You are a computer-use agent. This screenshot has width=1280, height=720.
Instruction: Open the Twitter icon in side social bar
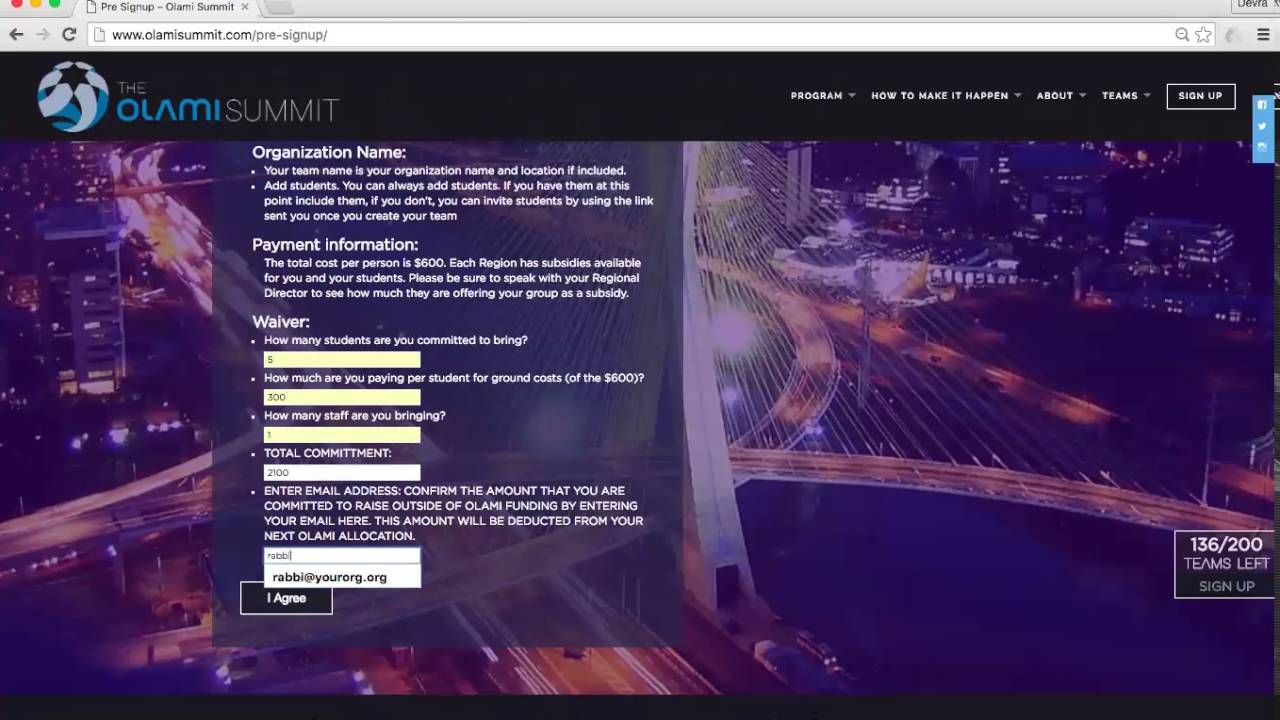[x=1262, y=126]
